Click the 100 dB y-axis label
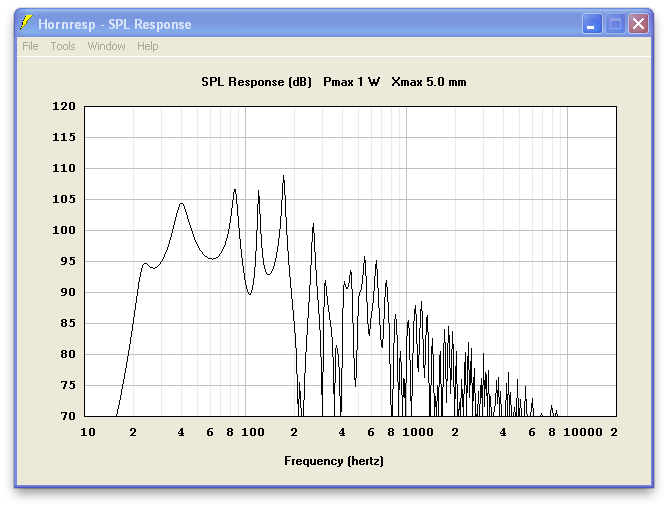The height and width of the screenshot is (508, 668). pyautogui.click(x=64, y=230)
